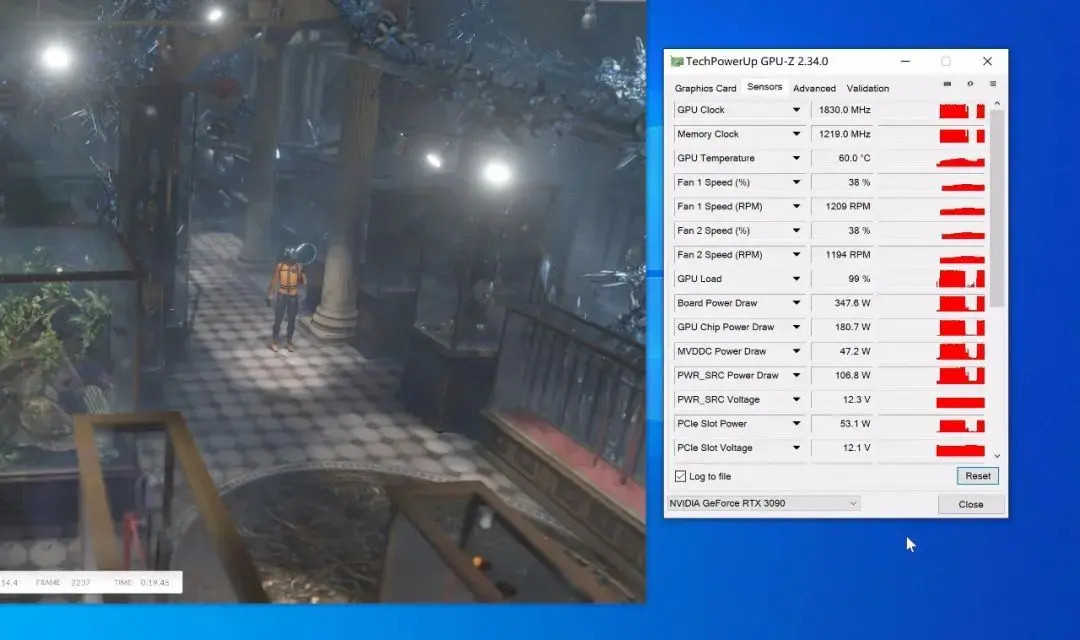Open the Fan 2 Speed (%) dropdown
The height and width of the screenshot is (640, 1080).
coord(796,230)
